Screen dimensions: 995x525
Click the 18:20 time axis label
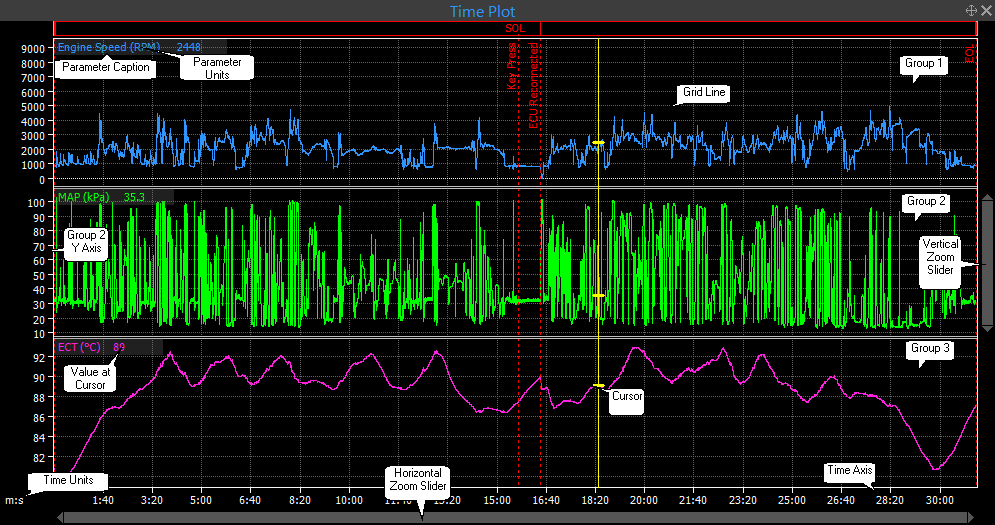point(595,500)
